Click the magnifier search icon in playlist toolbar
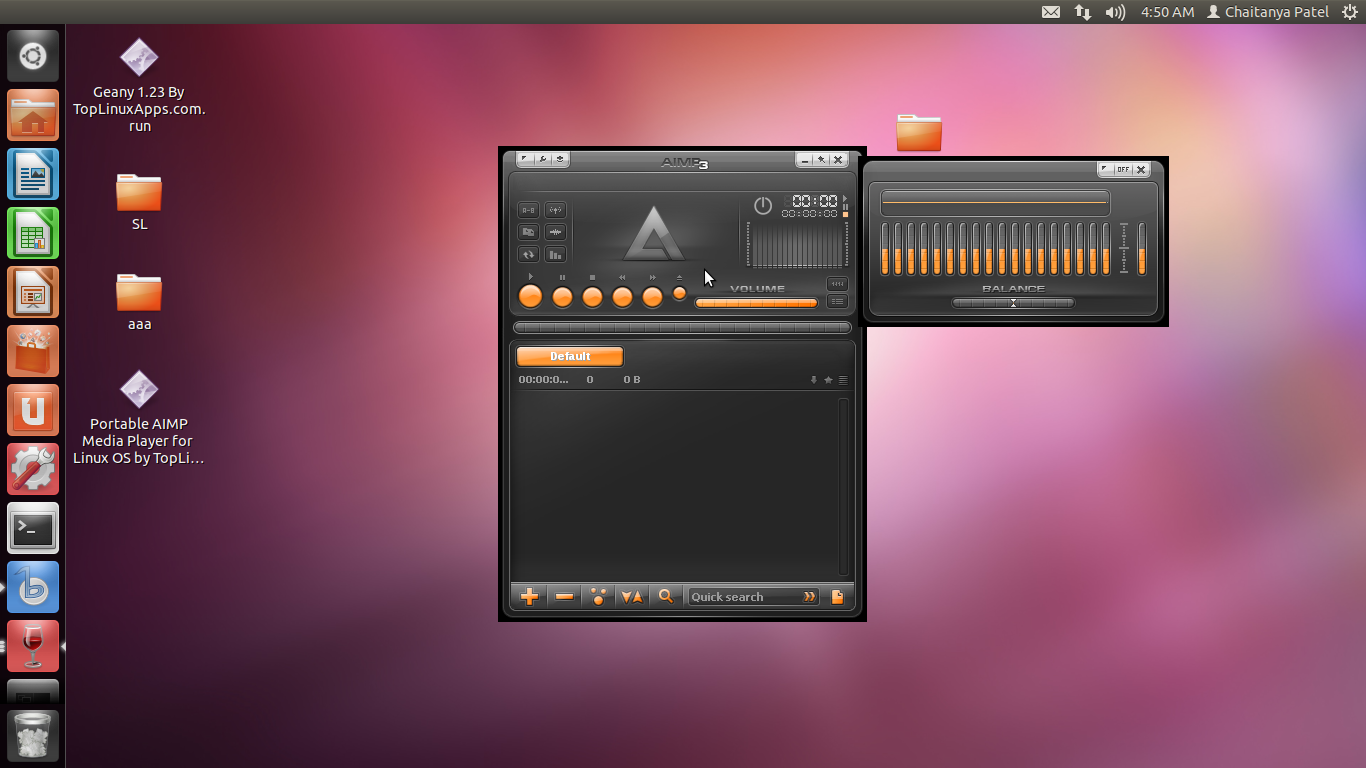The width and height of the screenshot is (1366, 768). (665, 597)
